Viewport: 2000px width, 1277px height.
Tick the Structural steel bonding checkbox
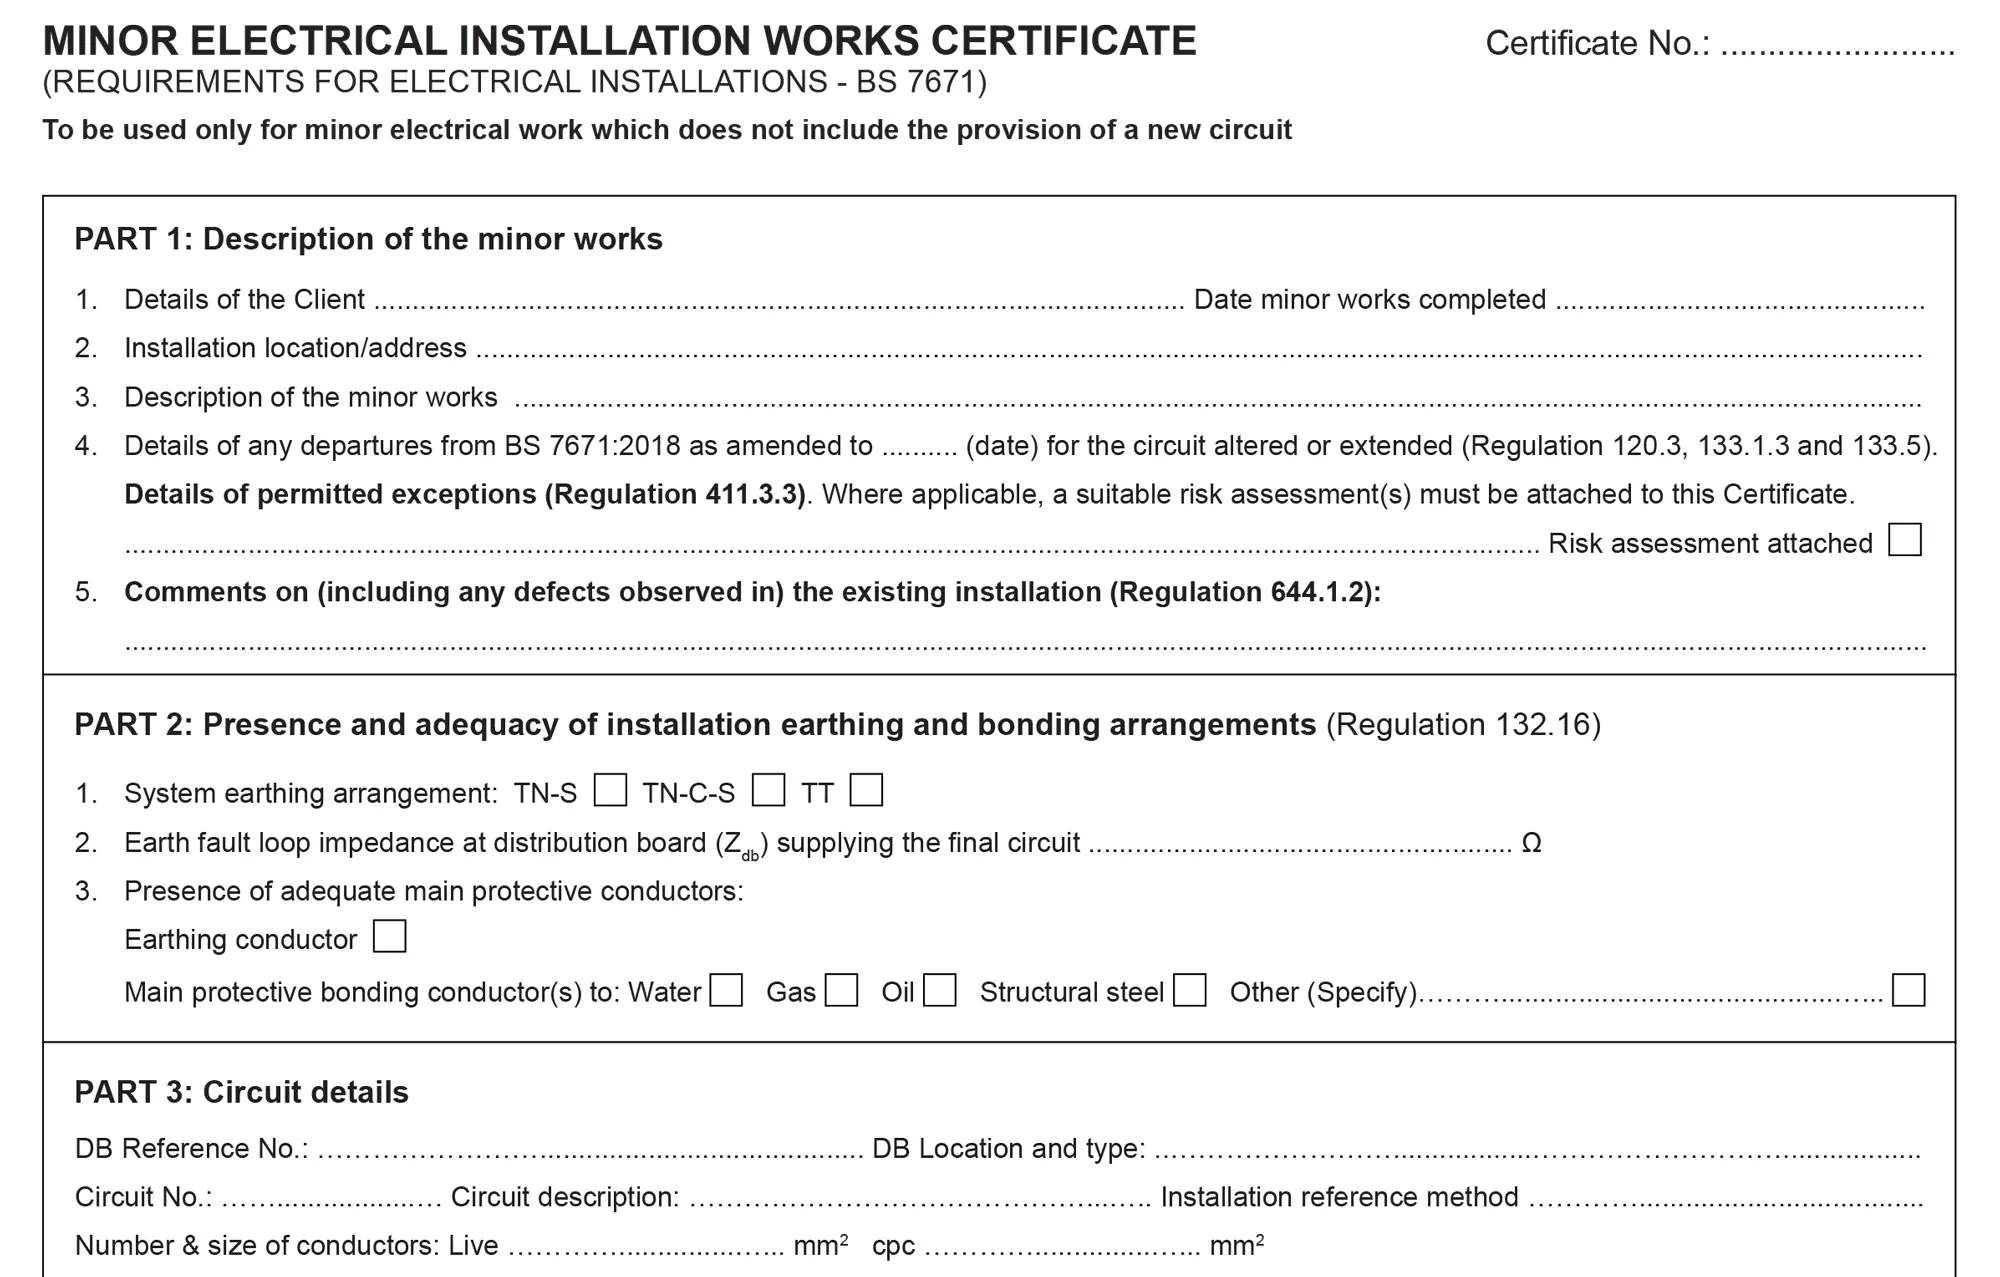(1189, 990)
